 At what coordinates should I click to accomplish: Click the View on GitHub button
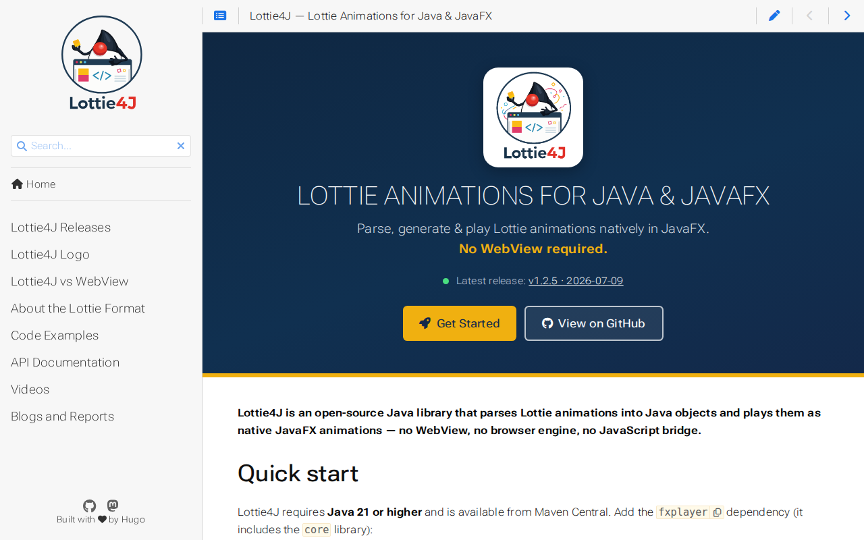point(593,323)
